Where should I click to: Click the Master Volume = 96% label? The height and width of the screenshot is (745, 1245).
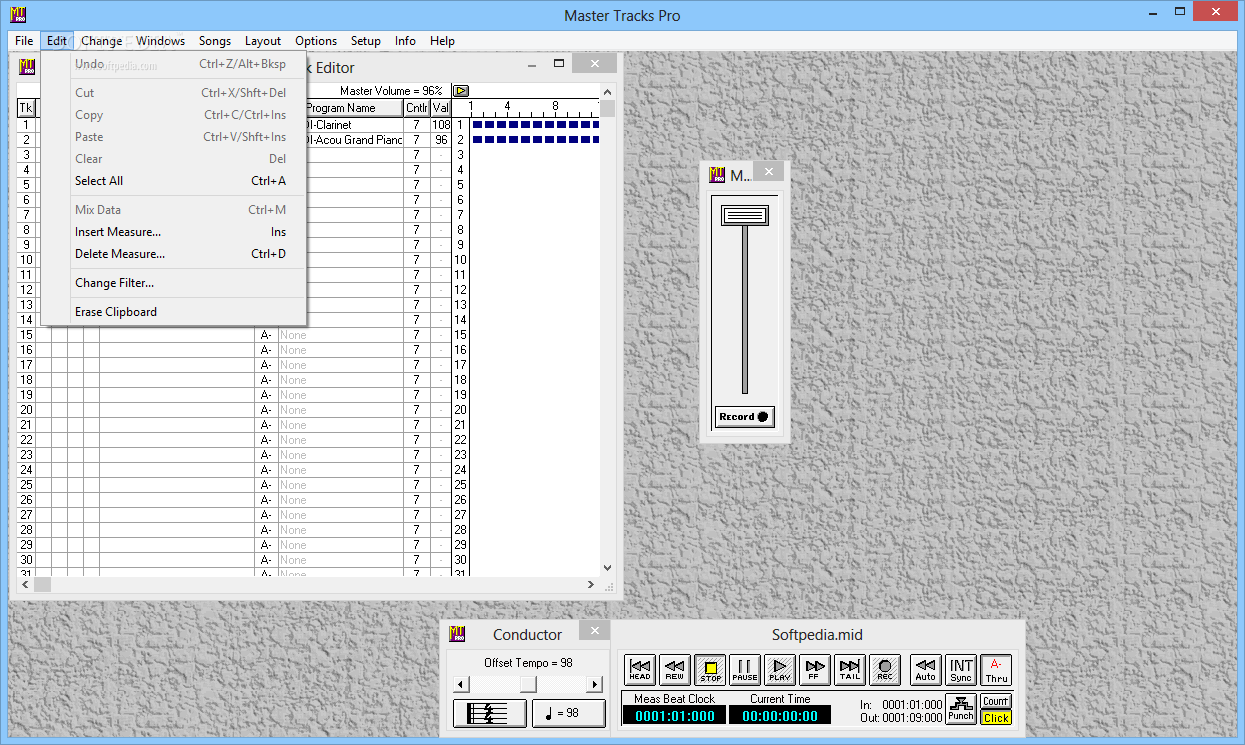[391, 91]
